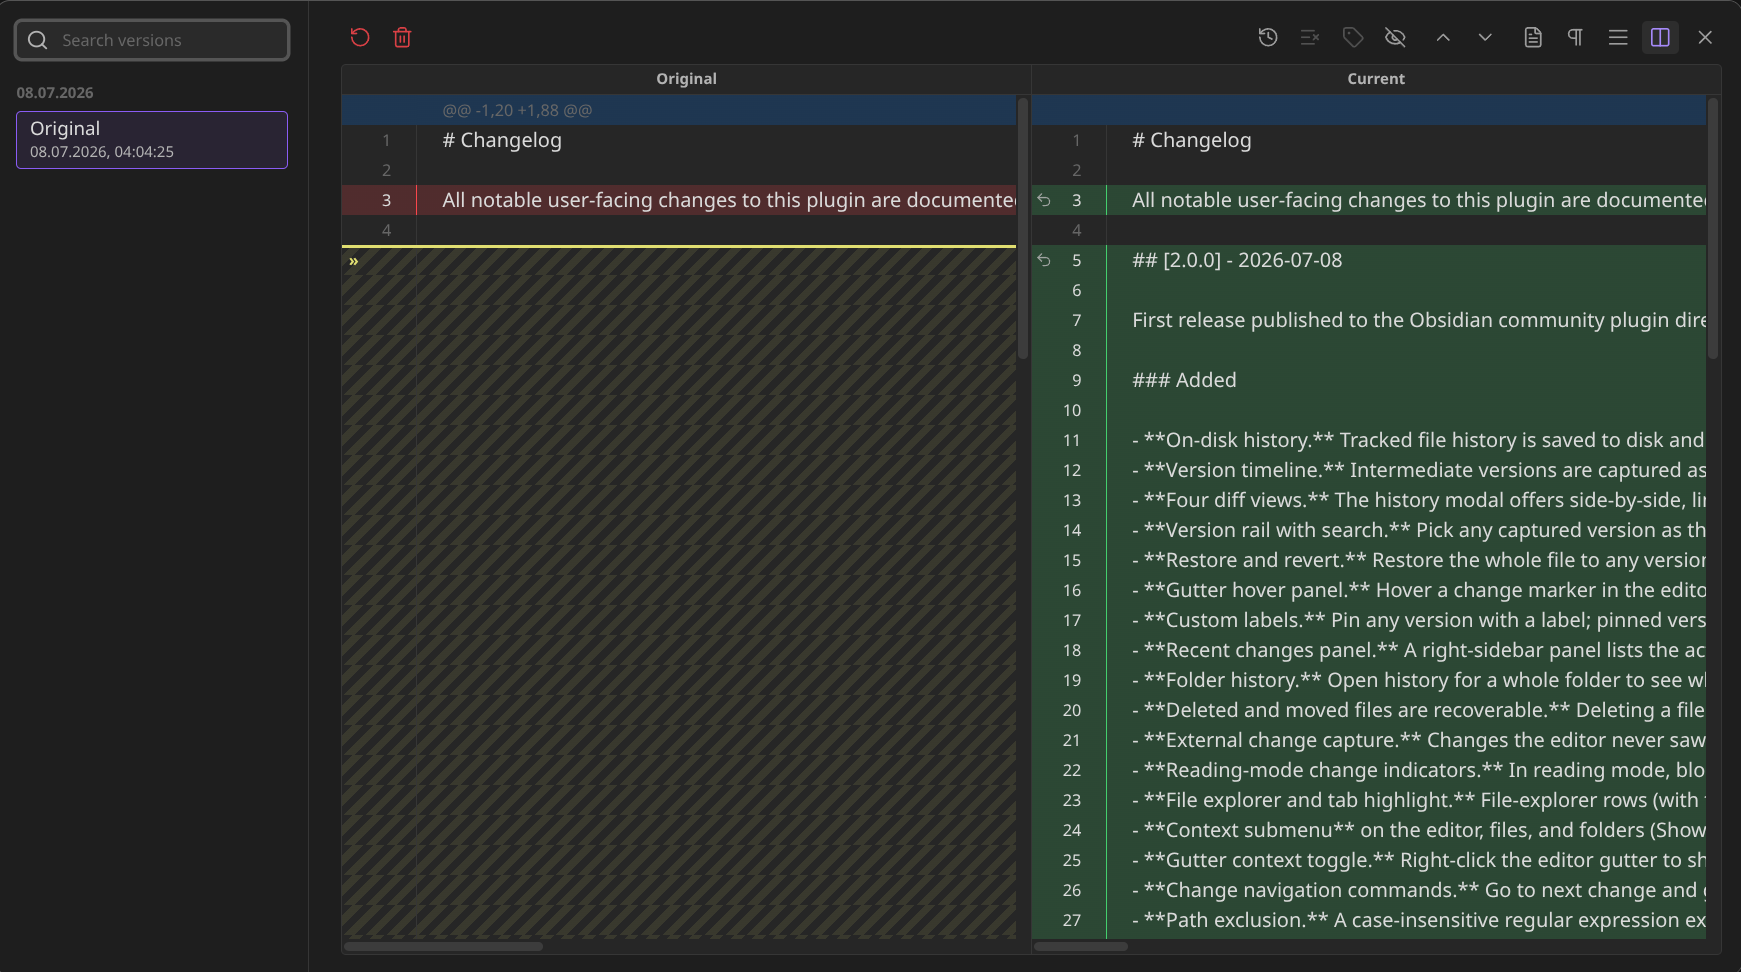Click the 'External change capture' line

click(1369, 740)
